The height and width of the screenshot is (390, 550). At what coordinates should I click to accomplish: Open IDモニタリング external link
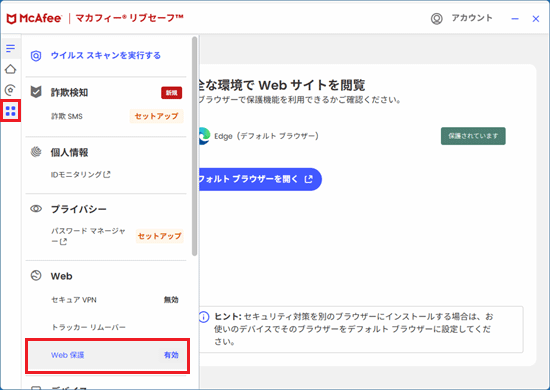tap(81, 174)
